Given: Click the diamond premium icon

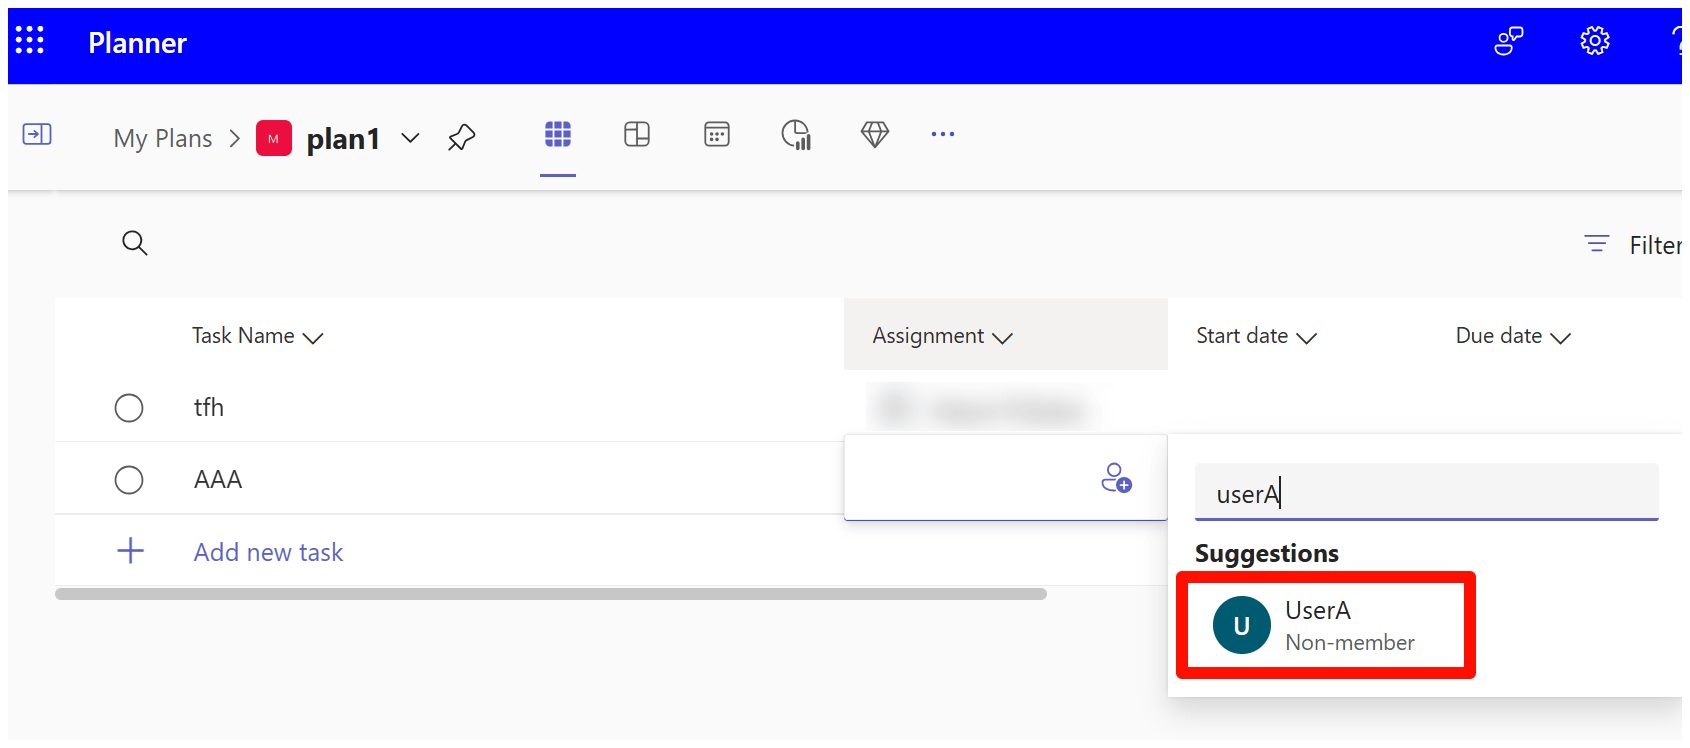Looking at the screenshot, I should [875, 134].
